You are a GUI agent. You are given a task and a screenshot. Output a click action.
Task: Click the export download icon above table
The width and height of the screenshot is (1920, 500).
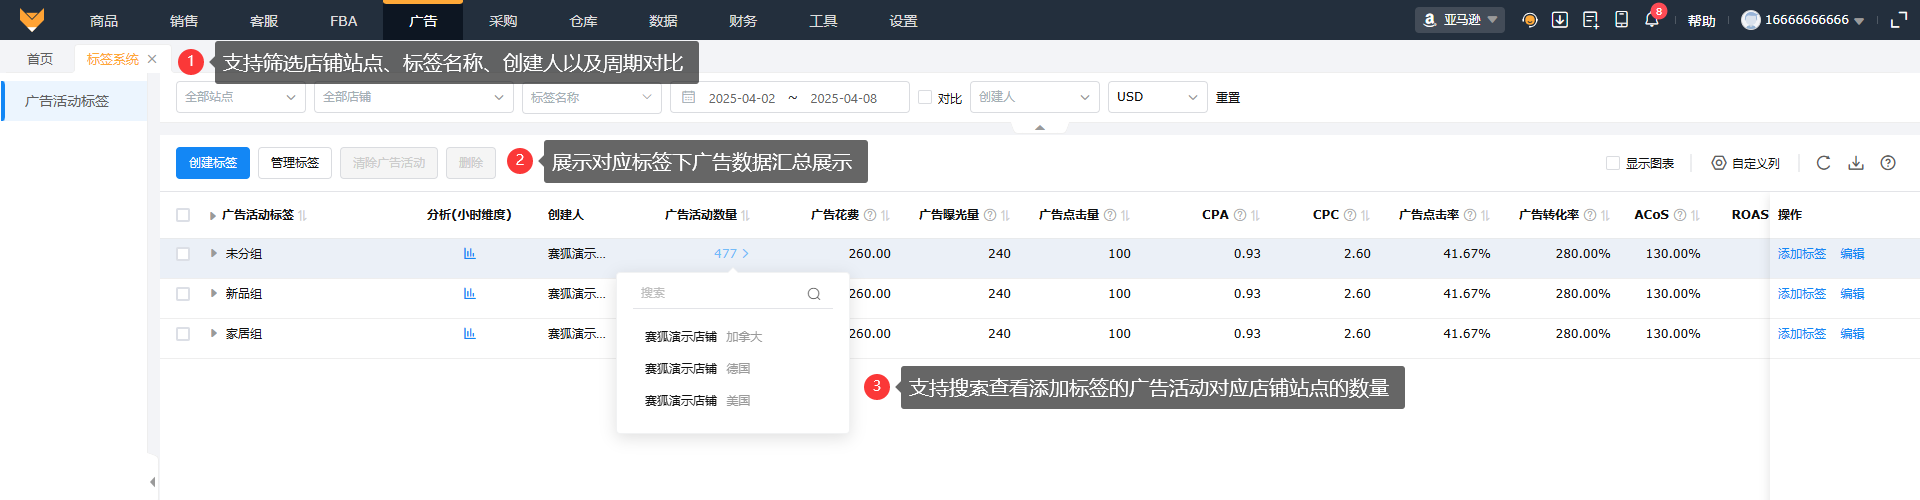1855,163
